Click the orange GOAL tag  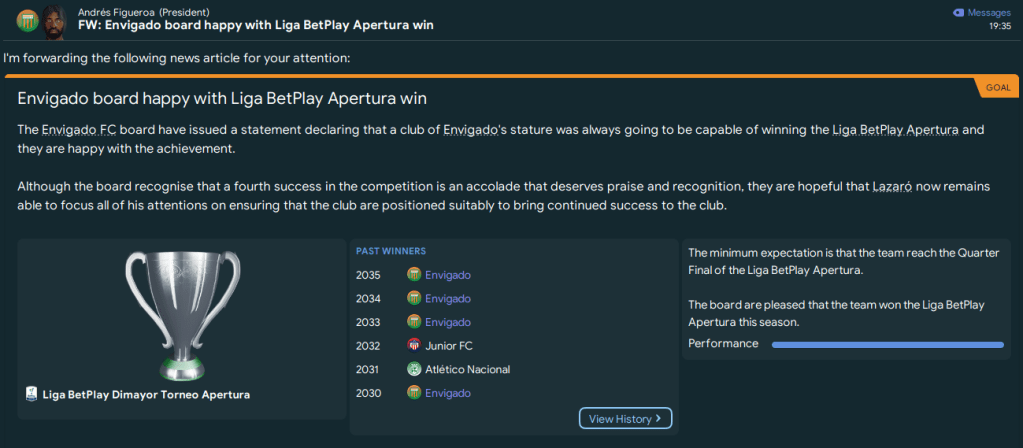point(997,87)
